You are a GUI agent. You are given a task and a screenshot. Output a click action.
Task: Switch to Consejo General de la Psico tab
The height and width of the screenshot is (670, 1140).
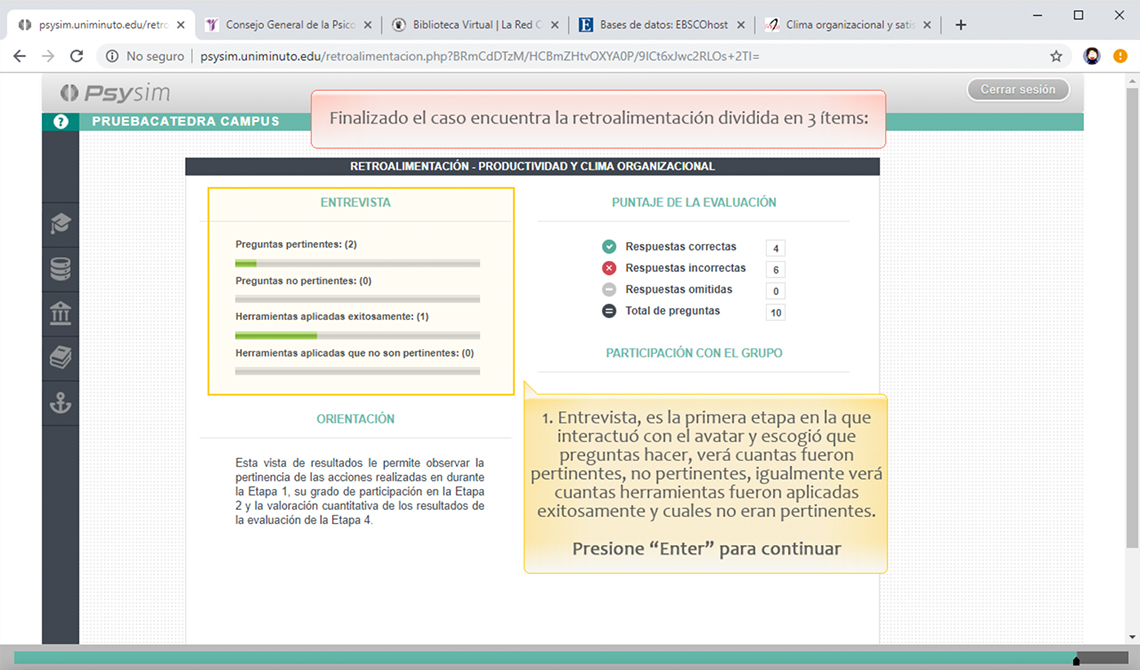(289, 25)
